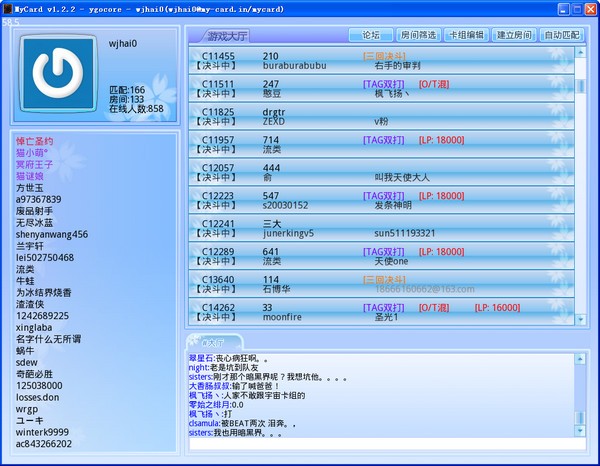This screenshot has width=600, height=466.
Task: Select room C11825 drgtr row
Action: (382, 117)
